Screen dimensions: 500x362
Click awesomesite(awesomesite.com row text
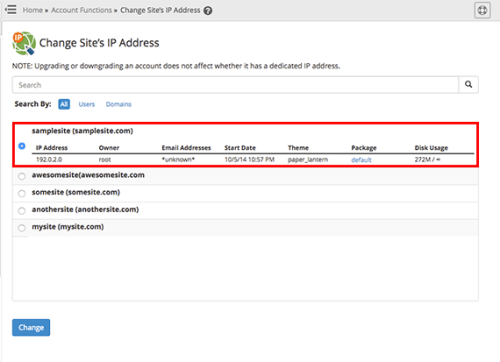click(88, 175)
